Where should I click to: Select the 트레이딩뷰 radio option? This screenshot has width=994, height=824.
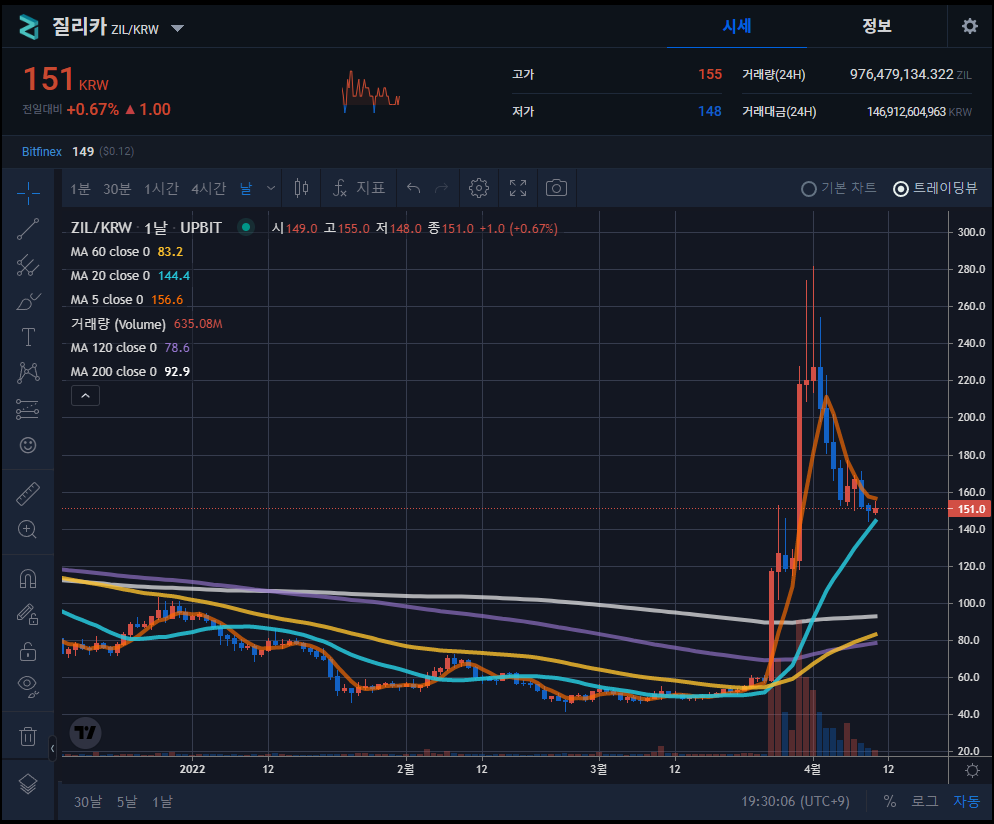[935, 188]
